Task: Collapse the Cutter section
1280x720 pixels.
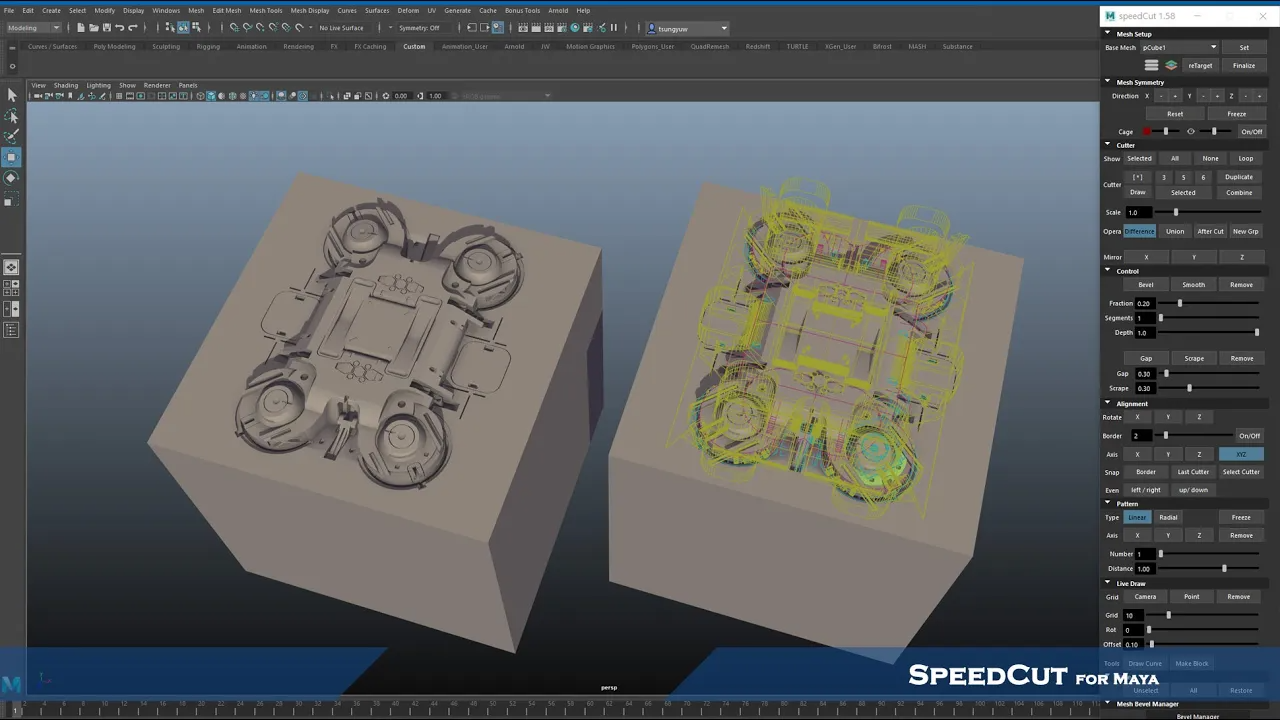Action: point(1108,145)
